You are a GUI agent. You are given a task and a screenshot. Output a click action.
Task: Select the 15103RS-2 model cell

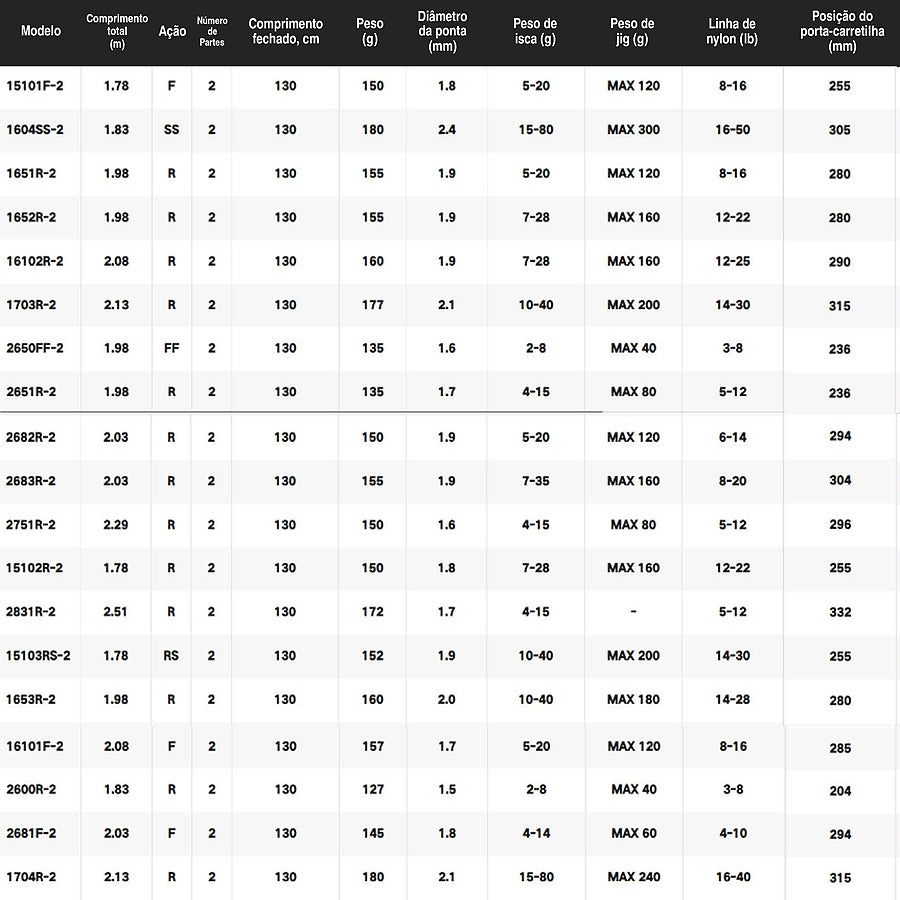tap(38, 655)
